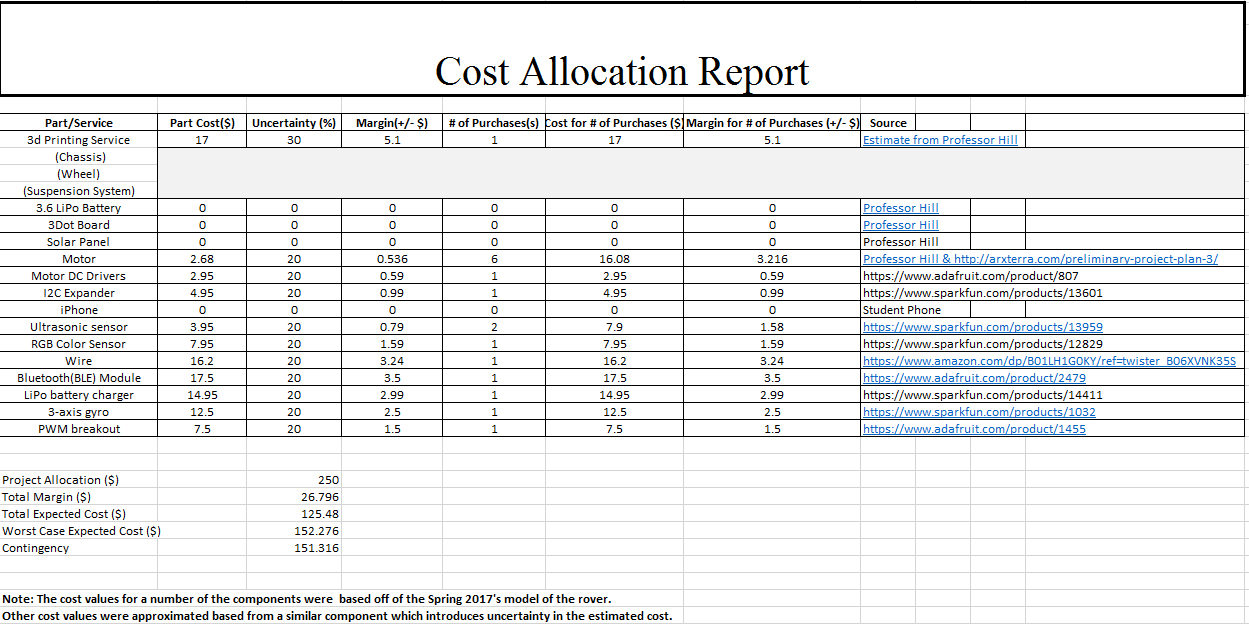1249x624 pixels.
Task: Select the Motor part cost value 2.68
Action: point(202,259)
